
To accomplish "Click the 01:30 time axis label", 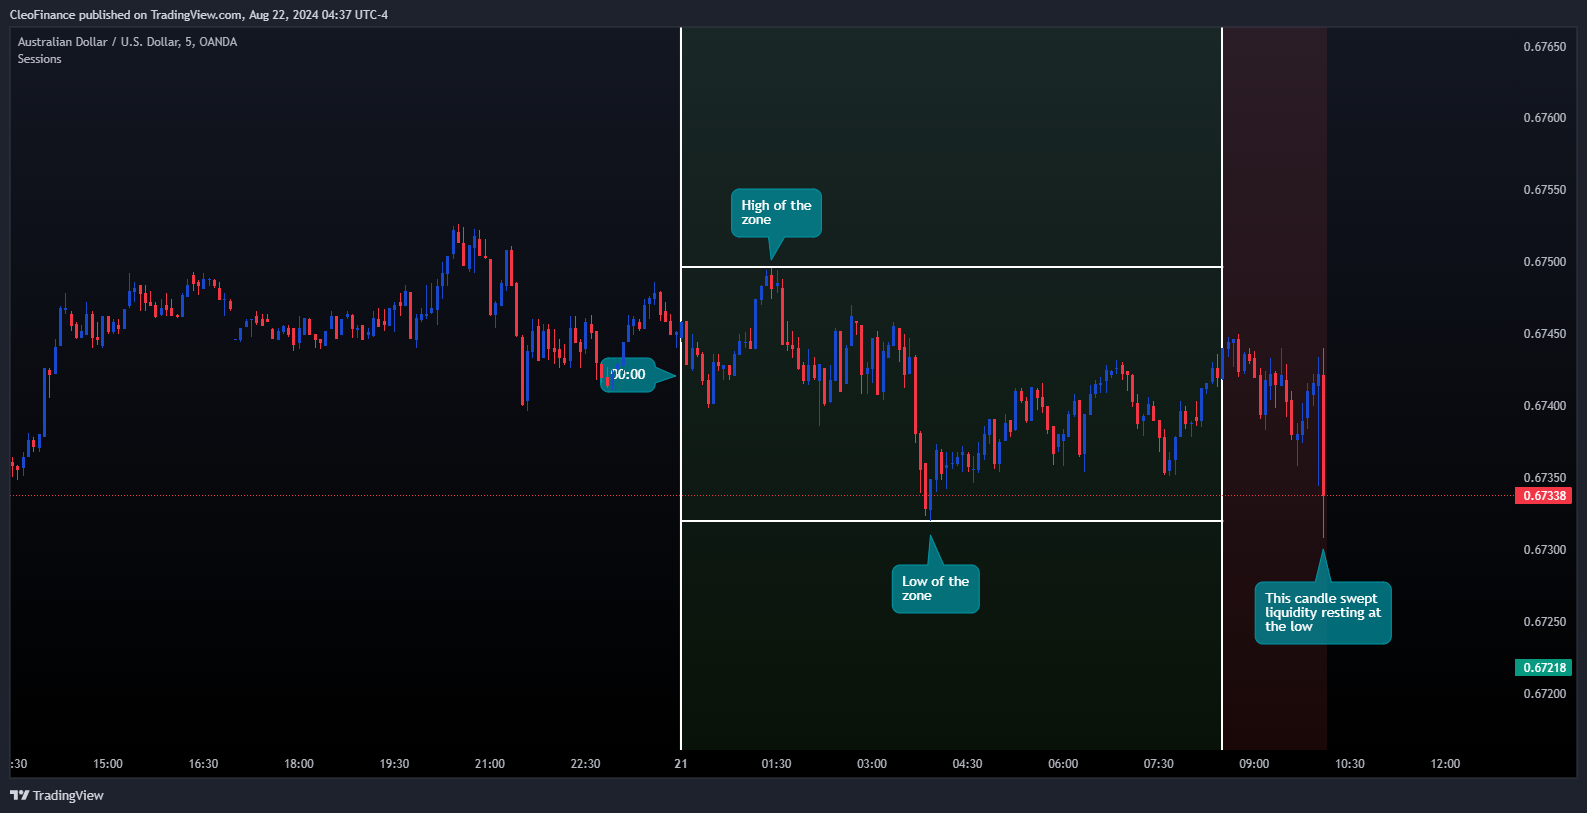I will 776,764.
